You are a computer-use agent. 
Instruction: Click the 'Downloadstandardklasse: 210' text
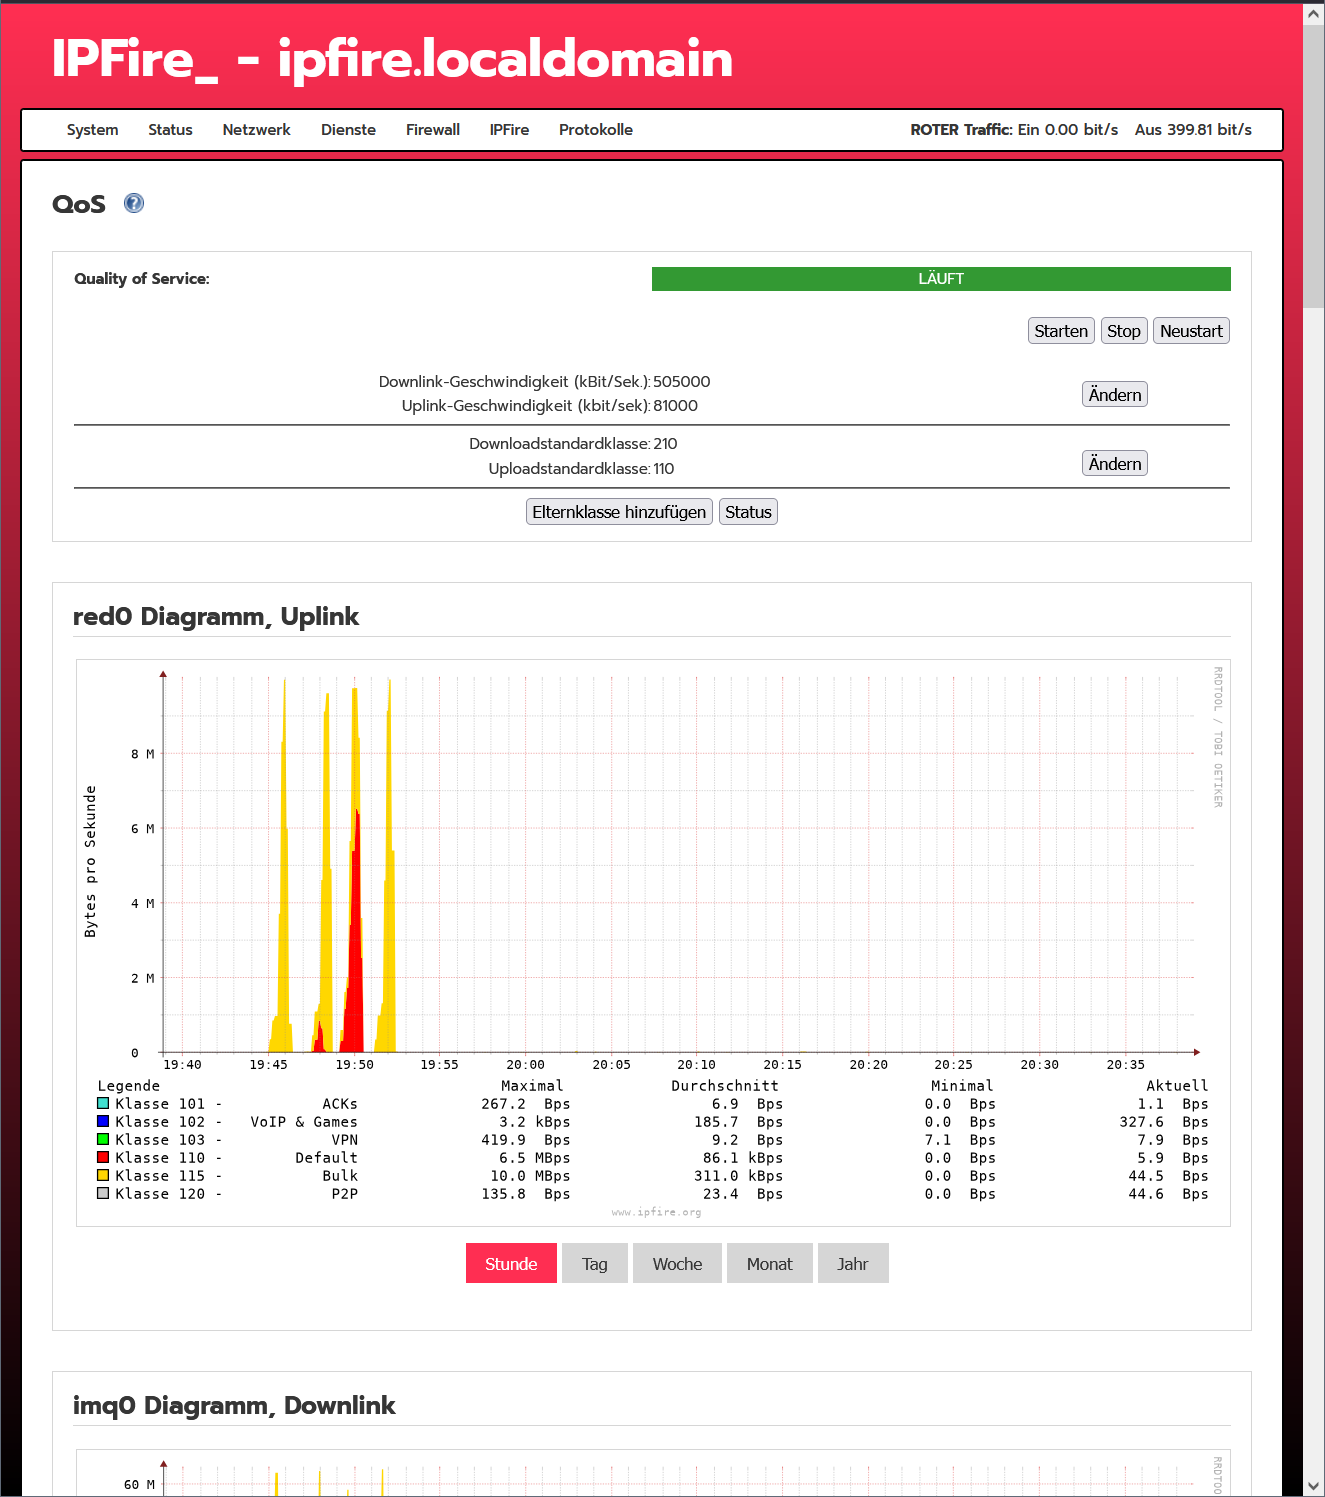pos(573,444)
